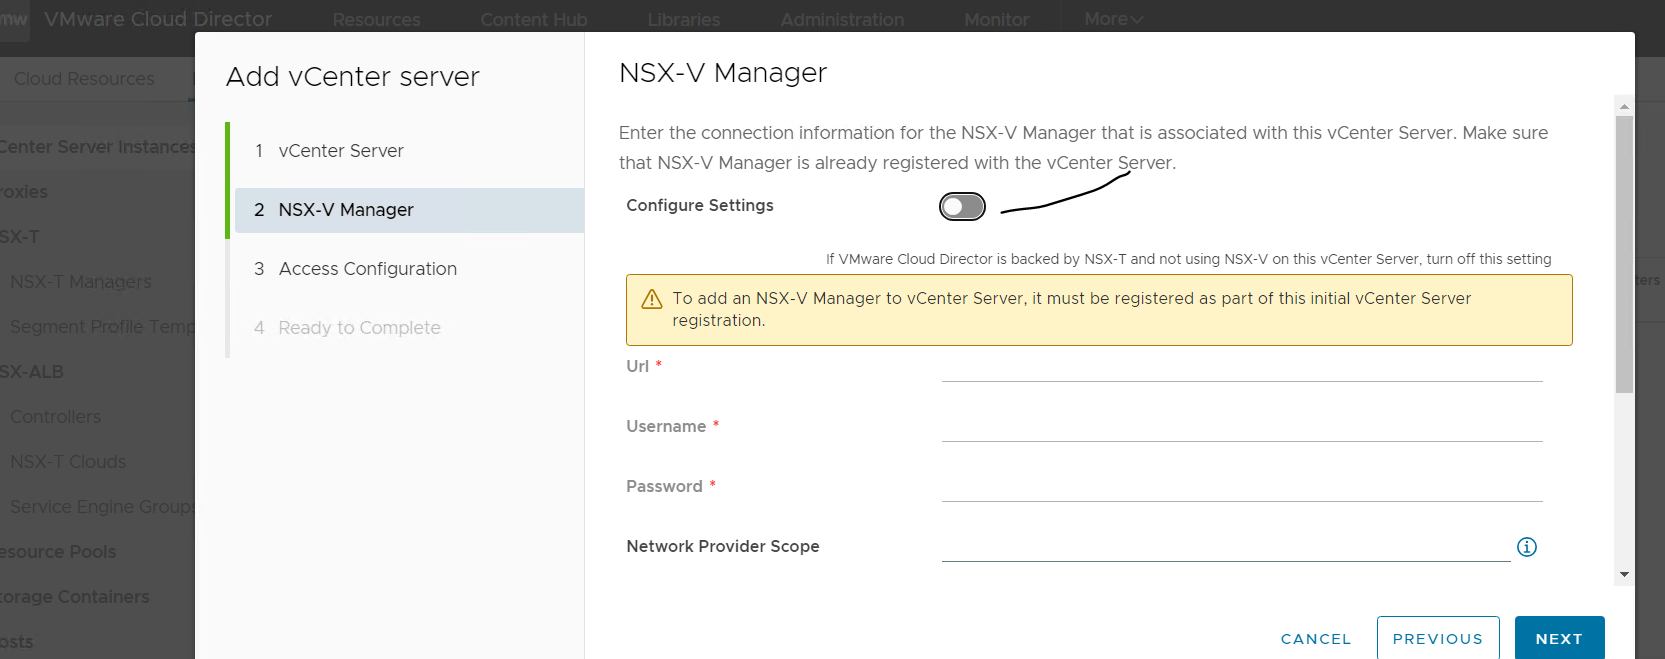Select NSX-T Managers in the sidebar
This screenshot has height=659, width=1665.
tap(81, 282)
